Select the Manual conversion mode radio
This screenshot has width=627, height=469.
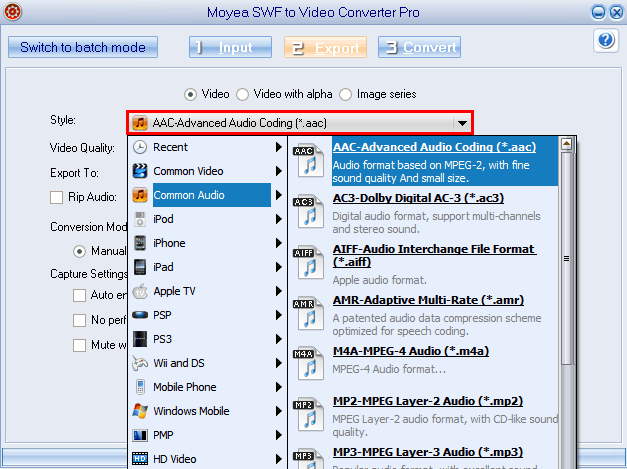click(x=80, y=251)
